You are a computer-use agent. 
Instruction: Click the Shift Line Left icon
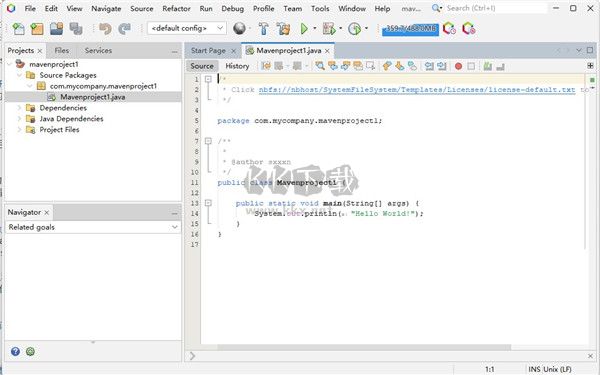pos(429,66)
